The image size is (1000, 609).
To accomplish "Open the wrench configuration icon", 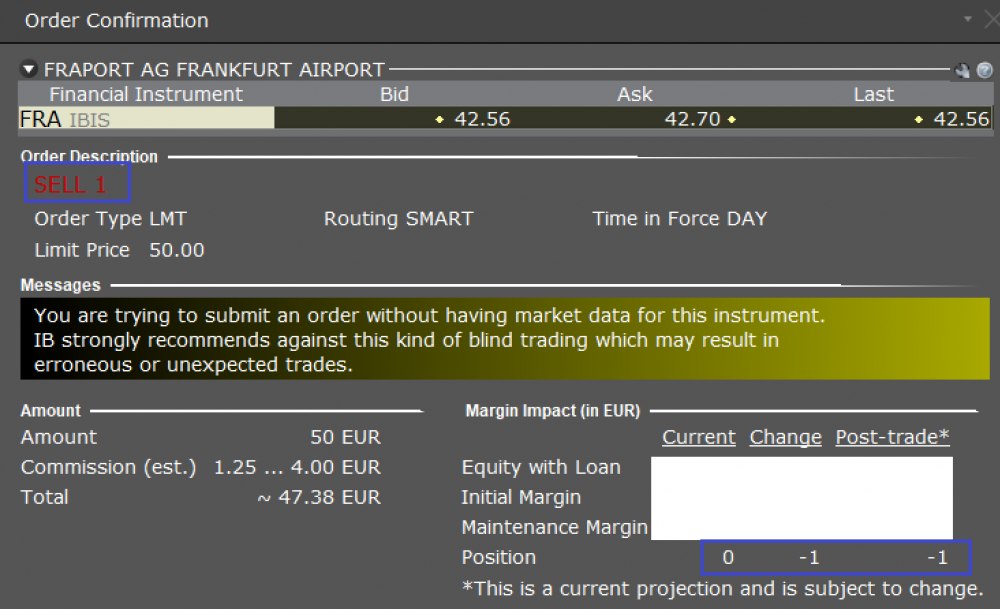I will (x=962, y=70).
